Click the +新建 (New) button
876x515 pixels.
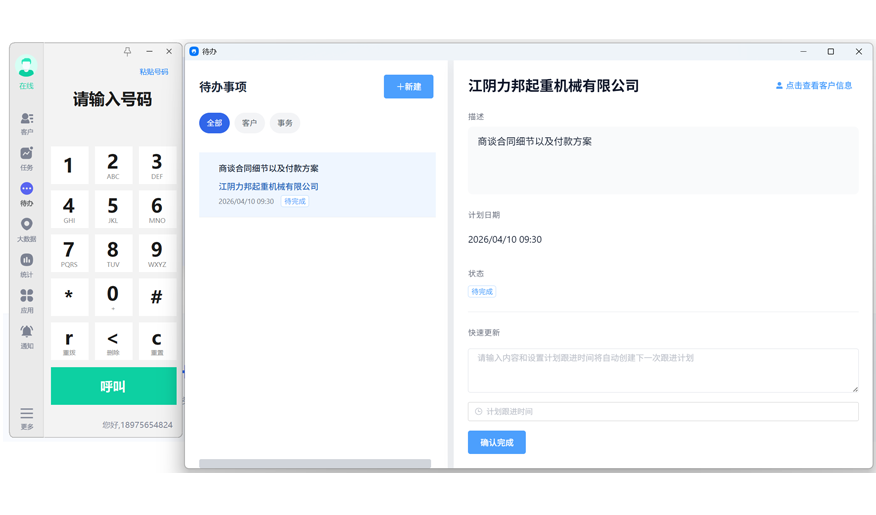(x=408, y=87)
